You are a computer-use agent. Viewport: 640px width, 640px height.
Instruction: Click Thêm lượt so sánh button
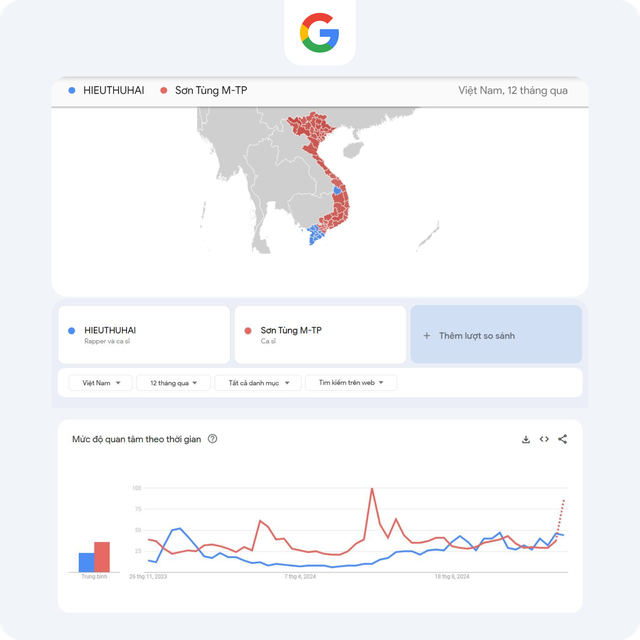[x=496, y=334]
